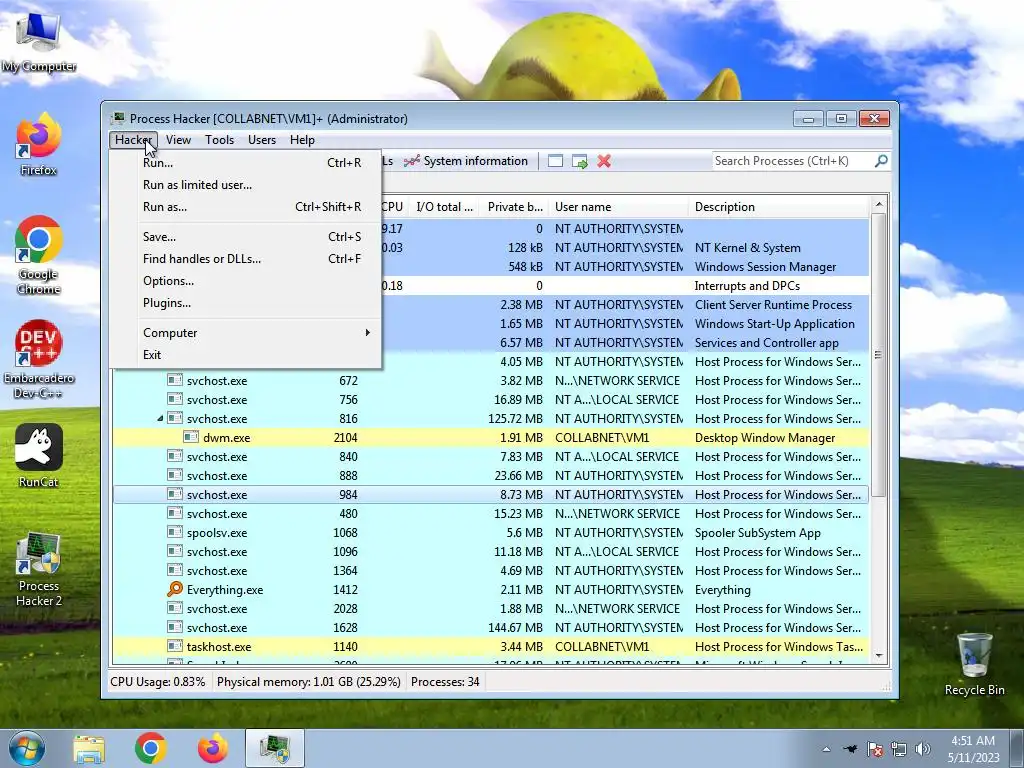The image size is (1024, 768).
Task: Open Process Hacker 2 desktop shortcut
Action: (39, 569)
